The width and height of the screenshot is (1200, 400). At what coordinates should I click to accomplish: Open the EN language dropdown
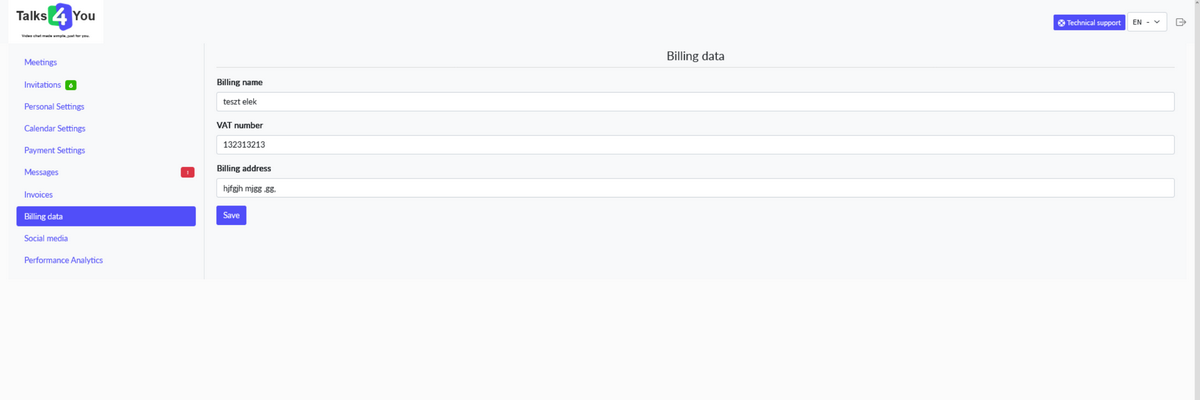coord(1147,22)
